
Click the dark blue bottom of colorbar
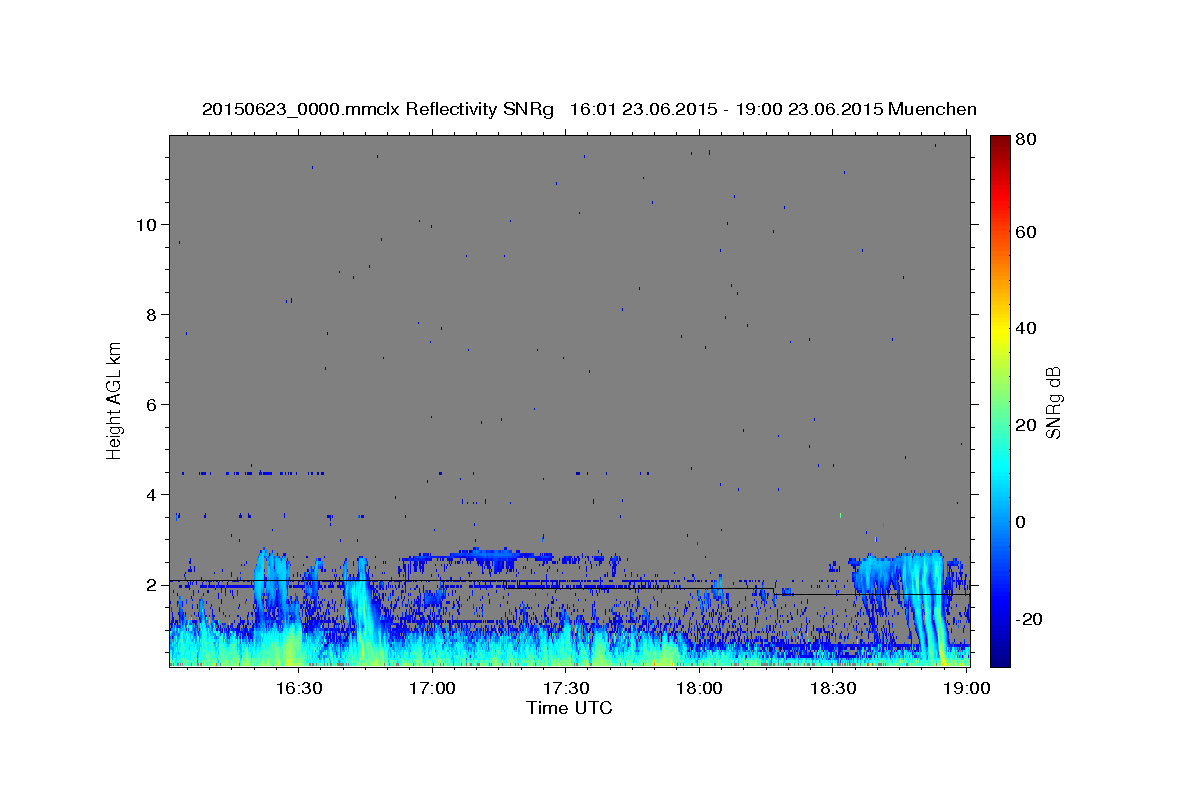coord(1000,655)
